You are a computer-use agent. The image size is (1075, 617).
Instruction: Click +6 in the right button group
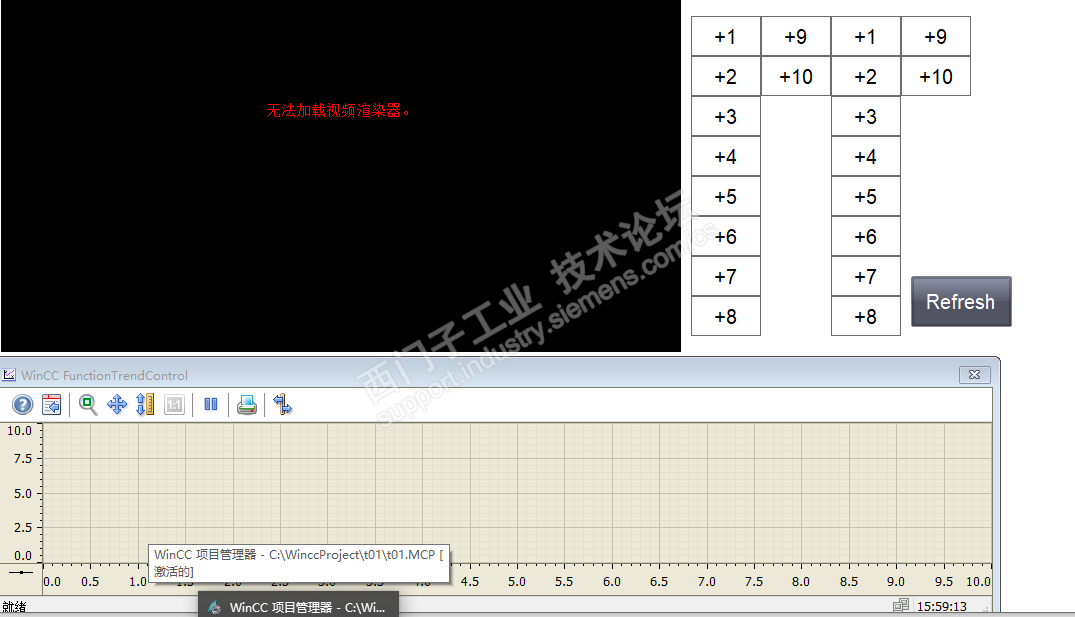tap(865, 237)
